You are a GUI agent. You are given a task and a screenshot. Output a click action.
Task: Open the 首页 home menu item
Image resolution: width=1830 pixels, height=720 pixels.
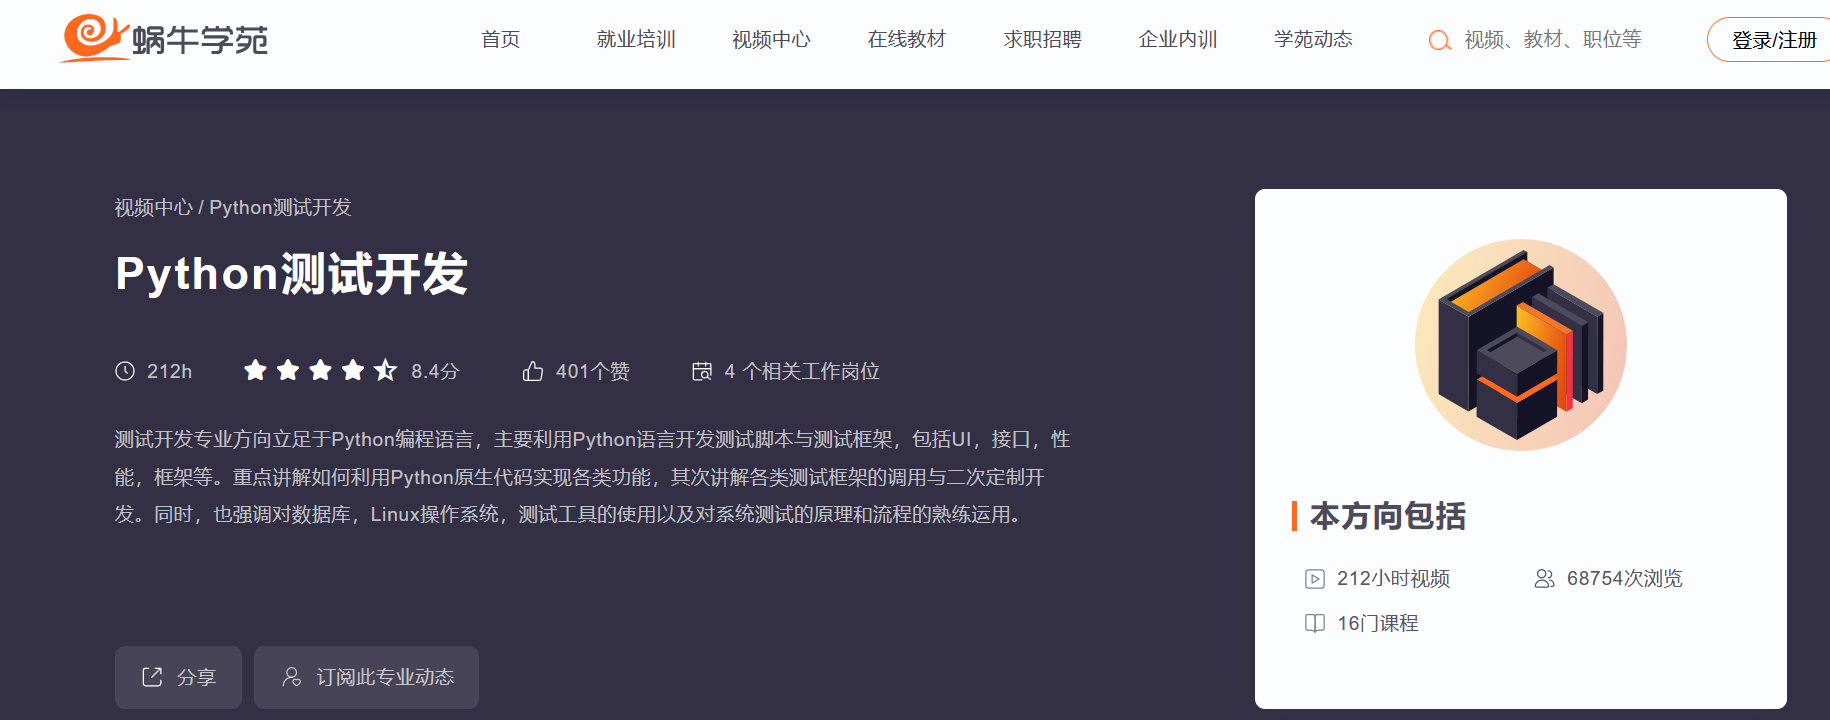501,40
